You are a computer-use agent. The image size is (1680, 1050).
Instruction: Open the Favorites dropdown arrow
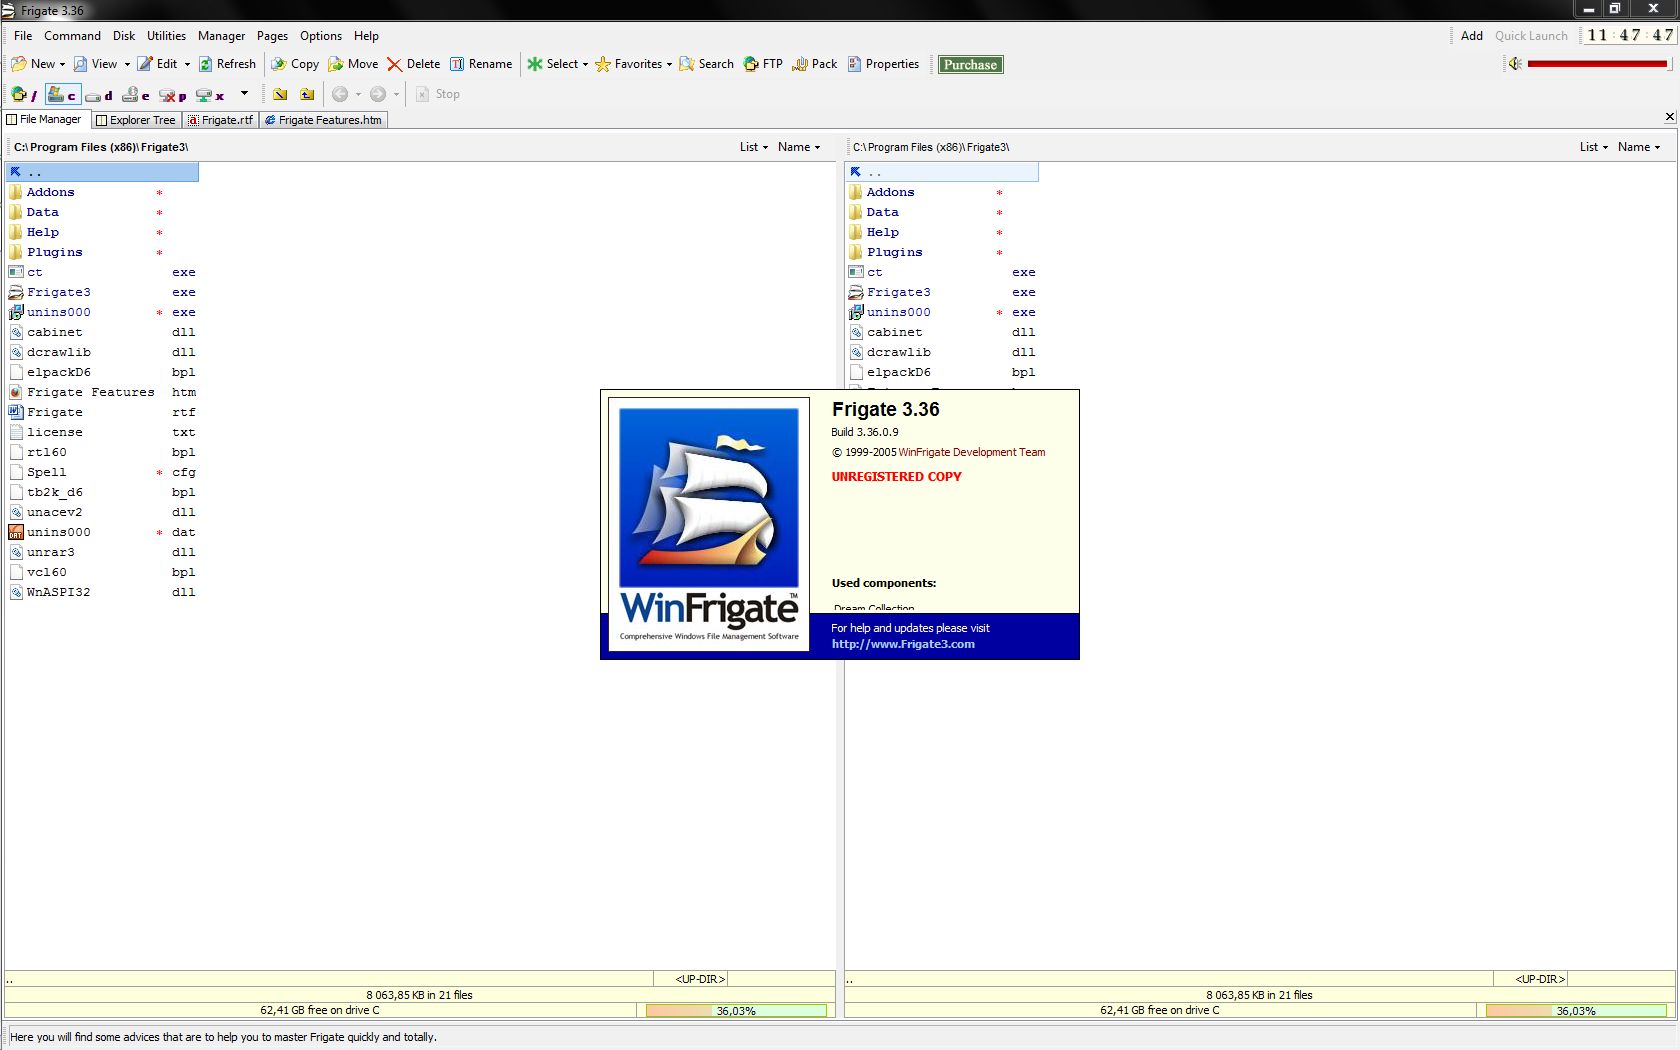(669, 64)
